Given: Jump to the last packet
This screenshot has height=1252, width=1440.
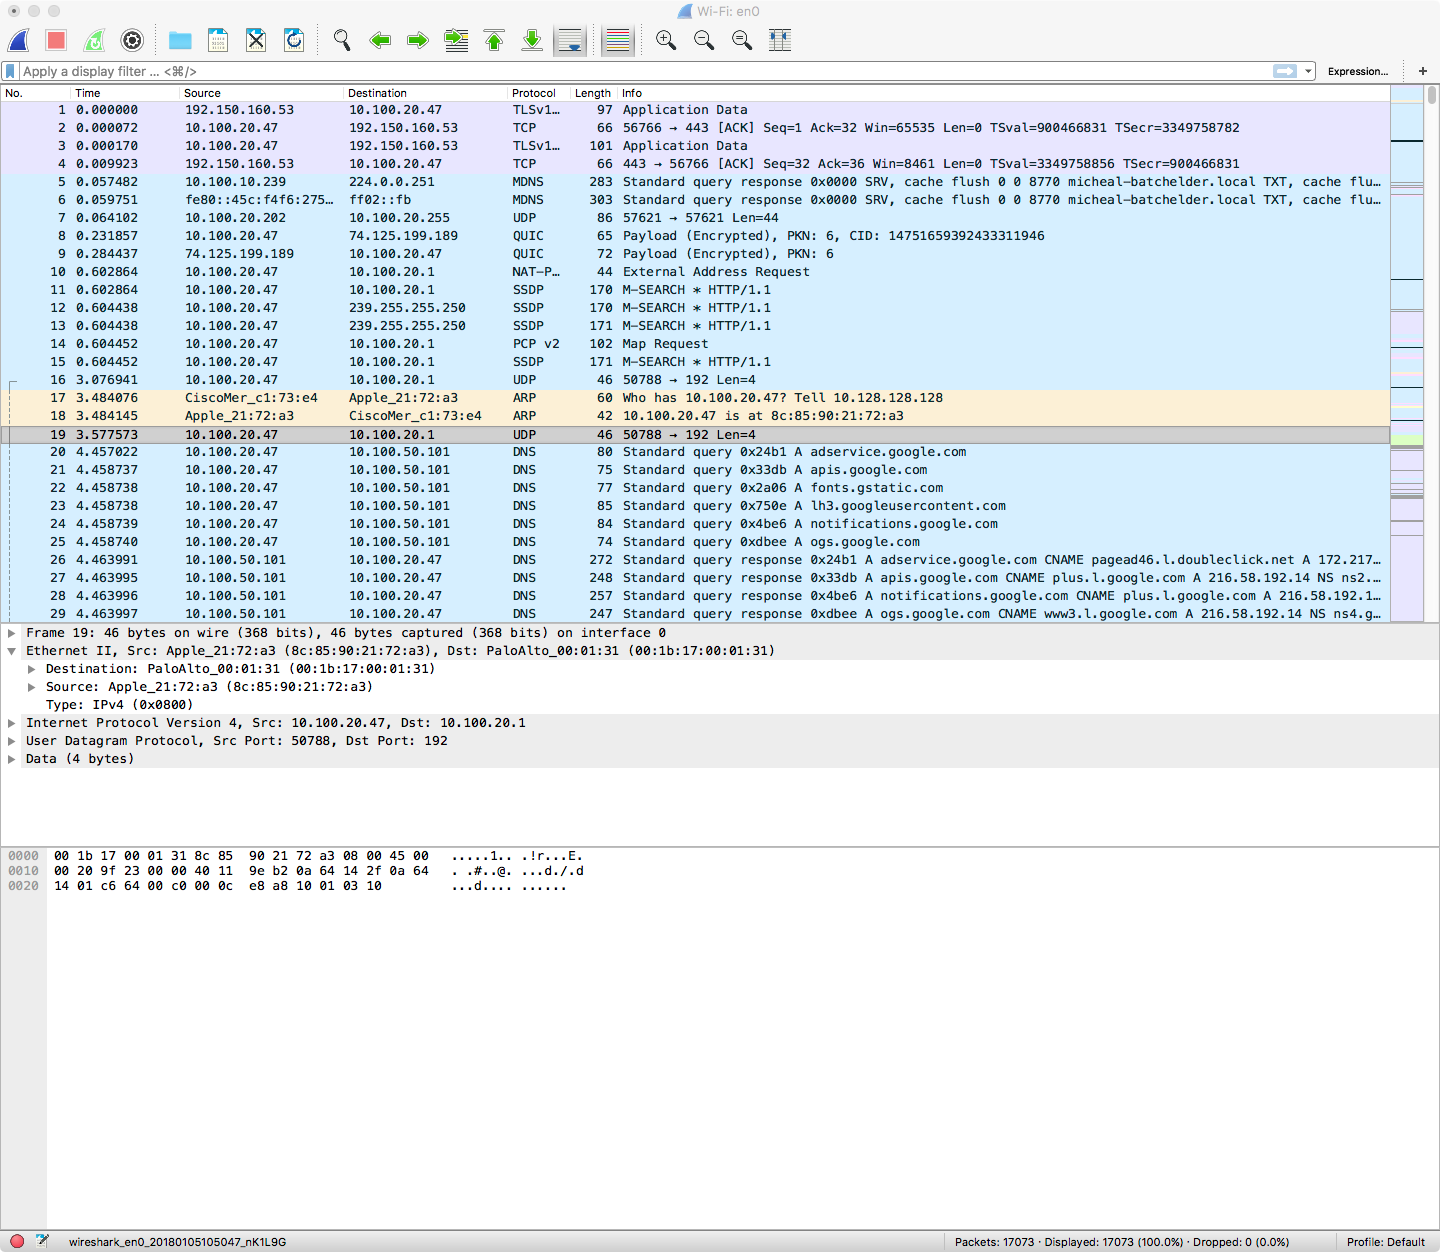Looking at the screenshot, I should pos(532,40).
